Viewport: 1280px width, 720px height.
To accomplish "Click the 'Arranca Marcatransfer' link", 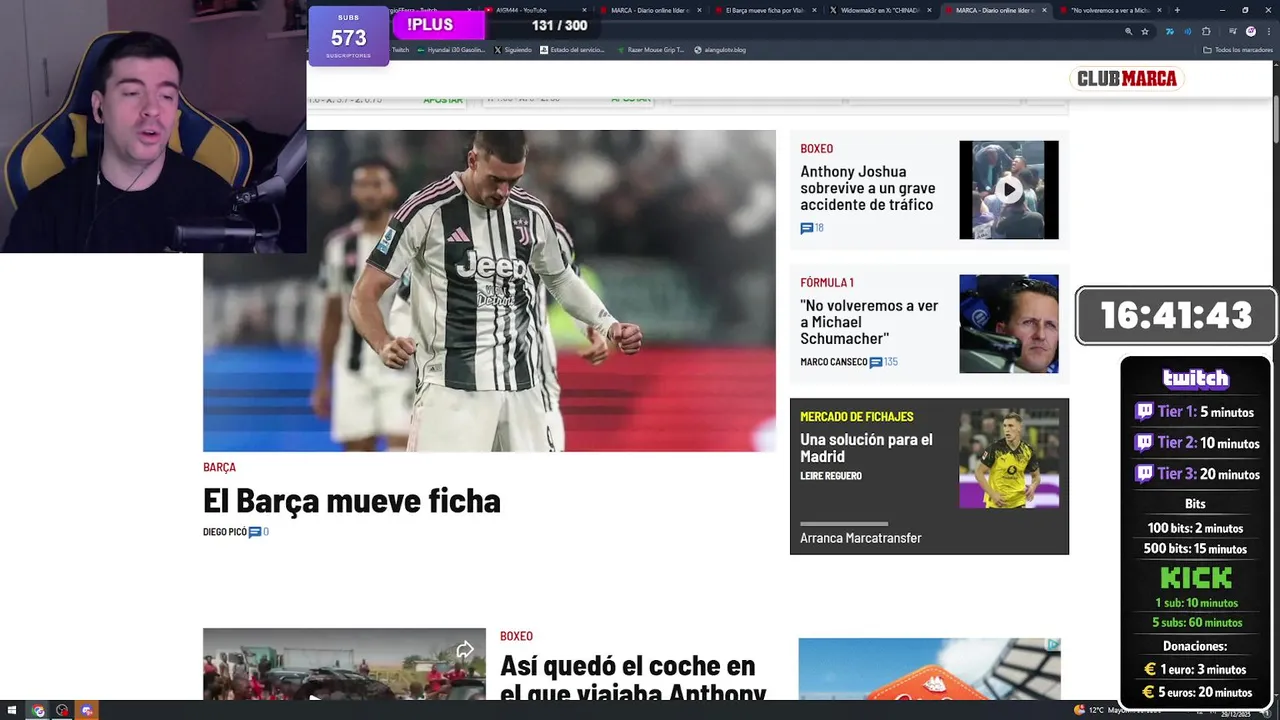I will [861, 538].
